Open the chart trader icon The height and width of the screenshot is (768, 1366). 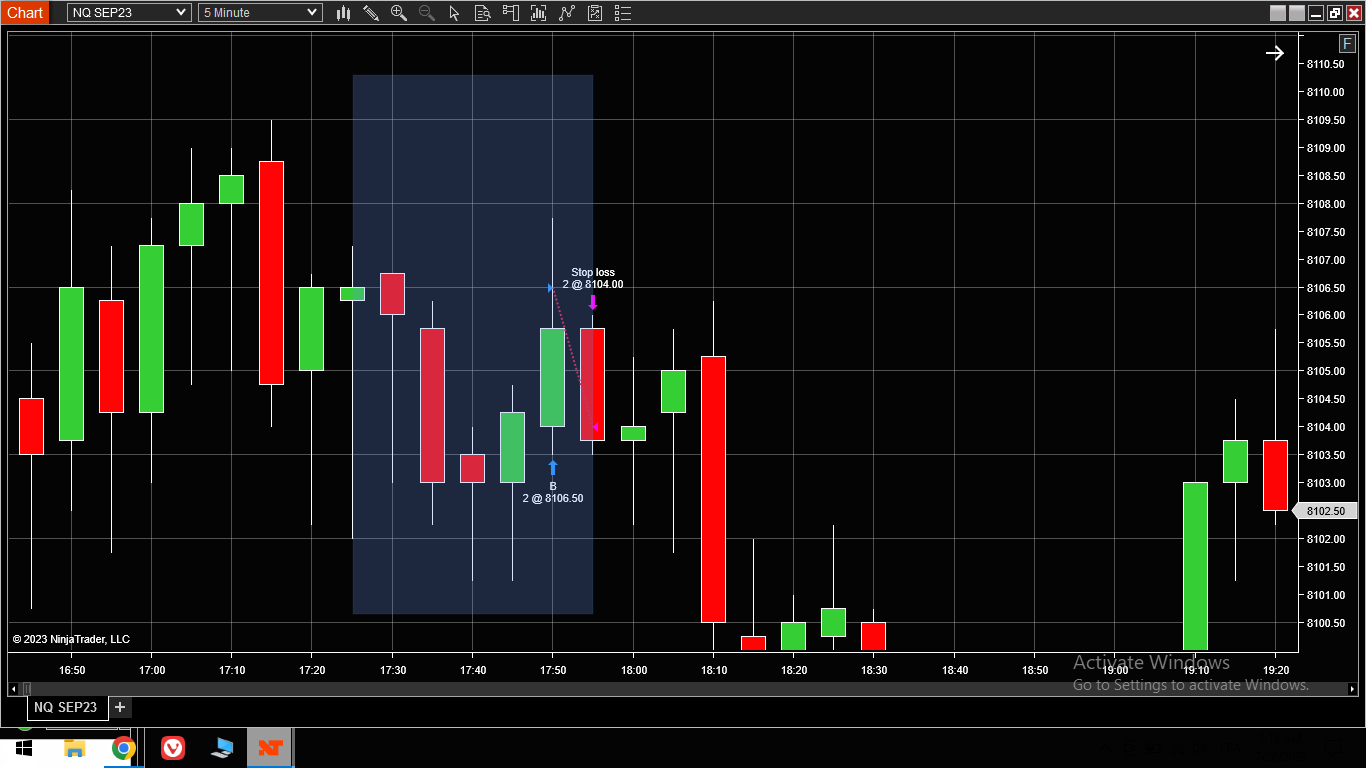point(510,13)
